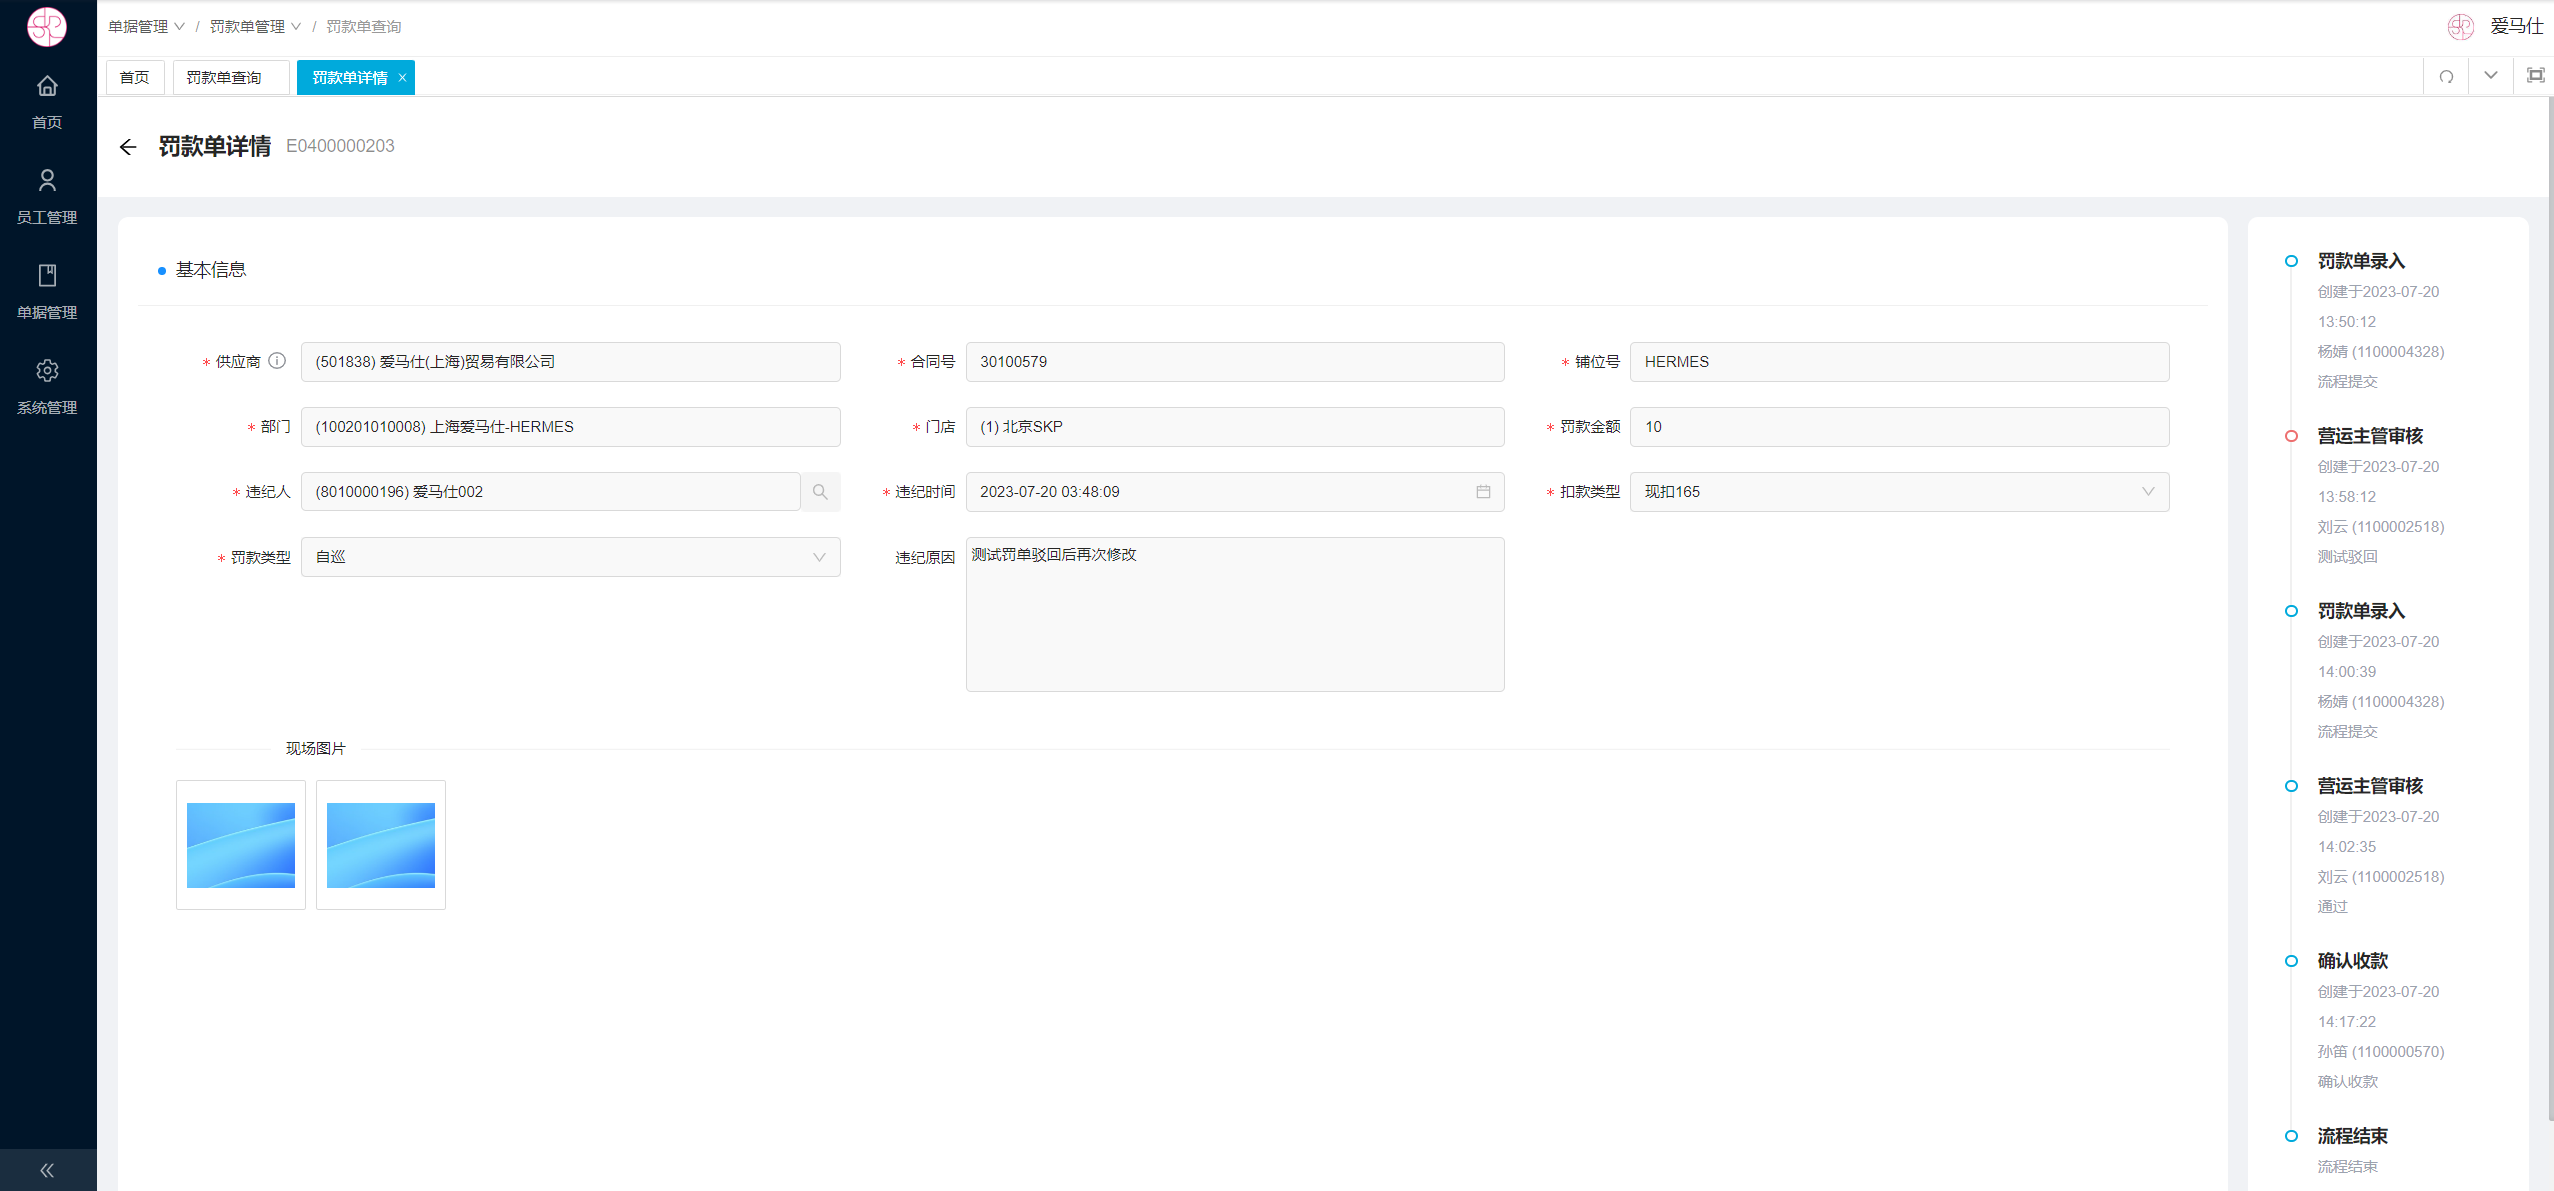Click the user avatar icon at top right

click(x=2460, y=27)
